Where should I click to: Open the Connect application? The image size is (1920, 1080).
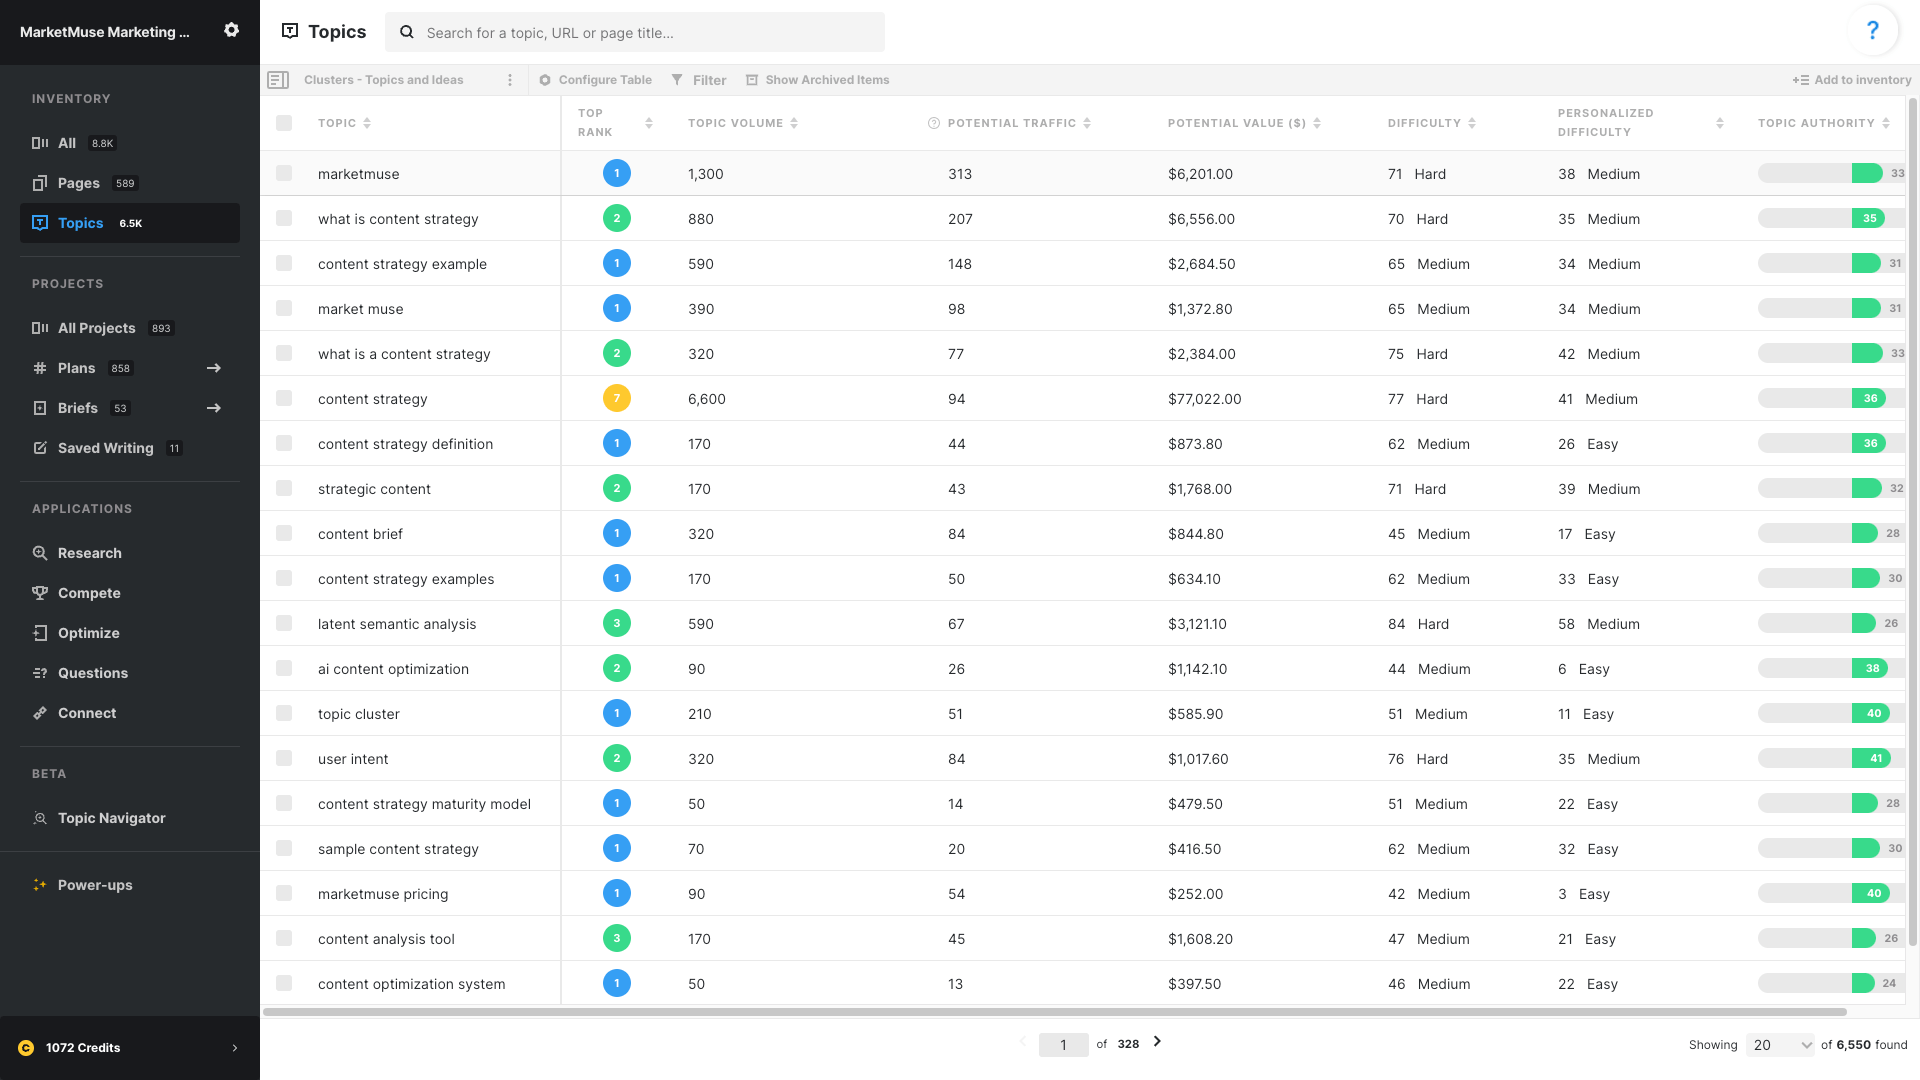88,712
